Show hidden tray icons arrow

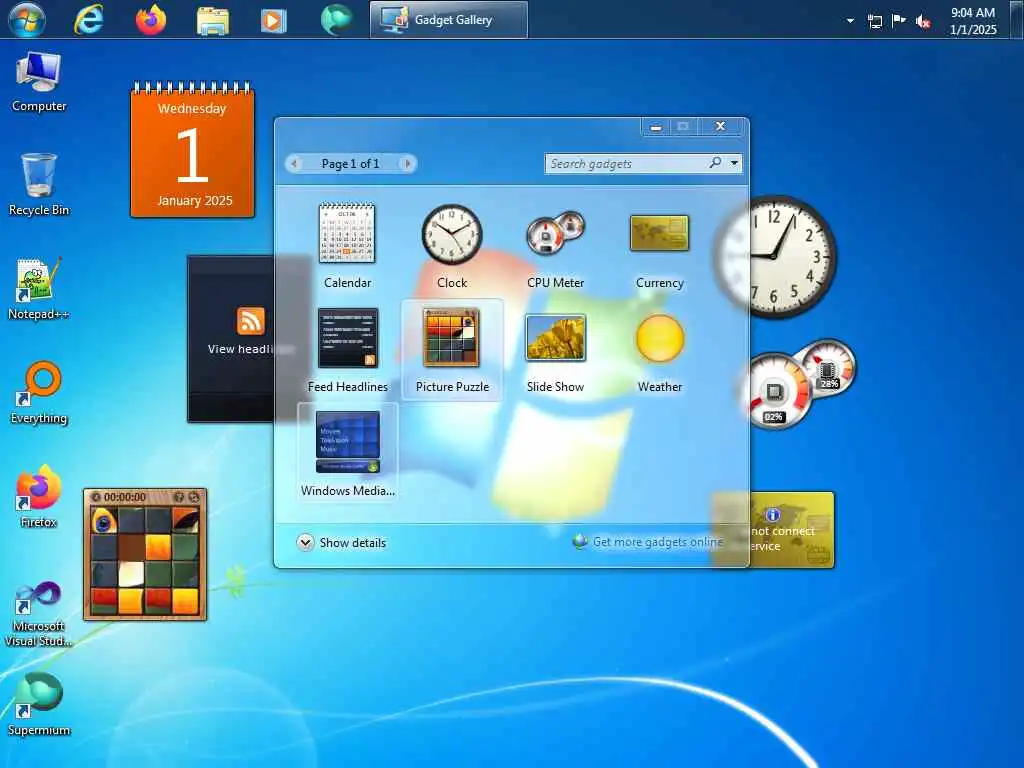coord(850,21)
